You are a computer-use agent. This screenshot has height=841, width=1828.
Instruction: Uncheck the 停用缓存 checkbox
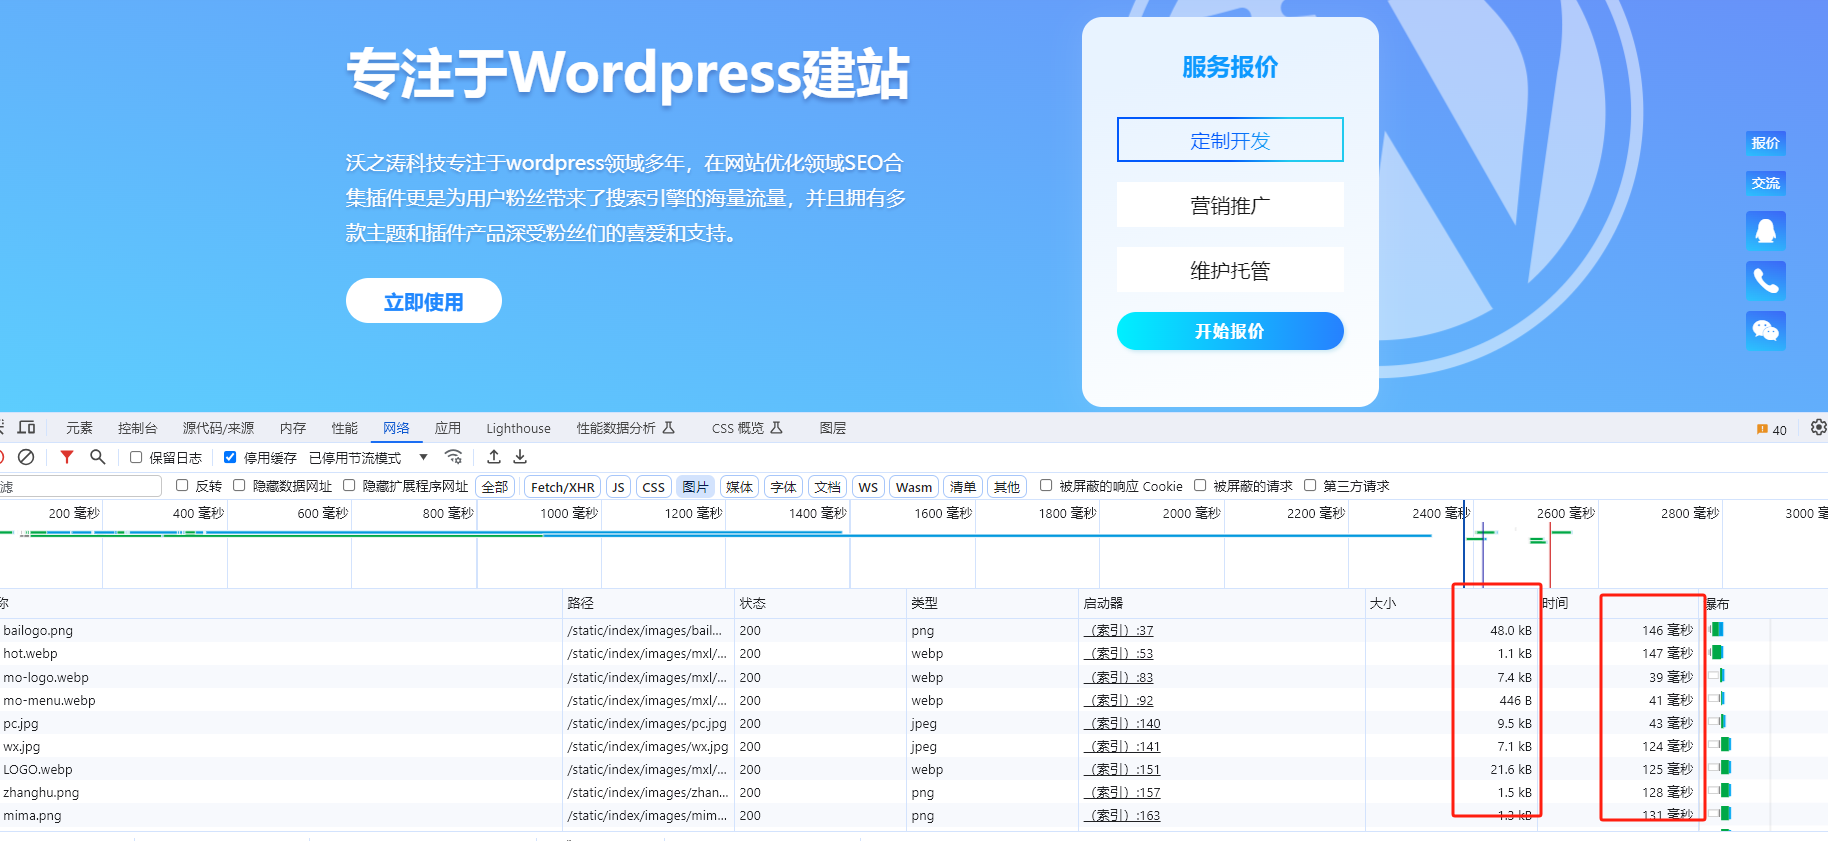[230, 457]
